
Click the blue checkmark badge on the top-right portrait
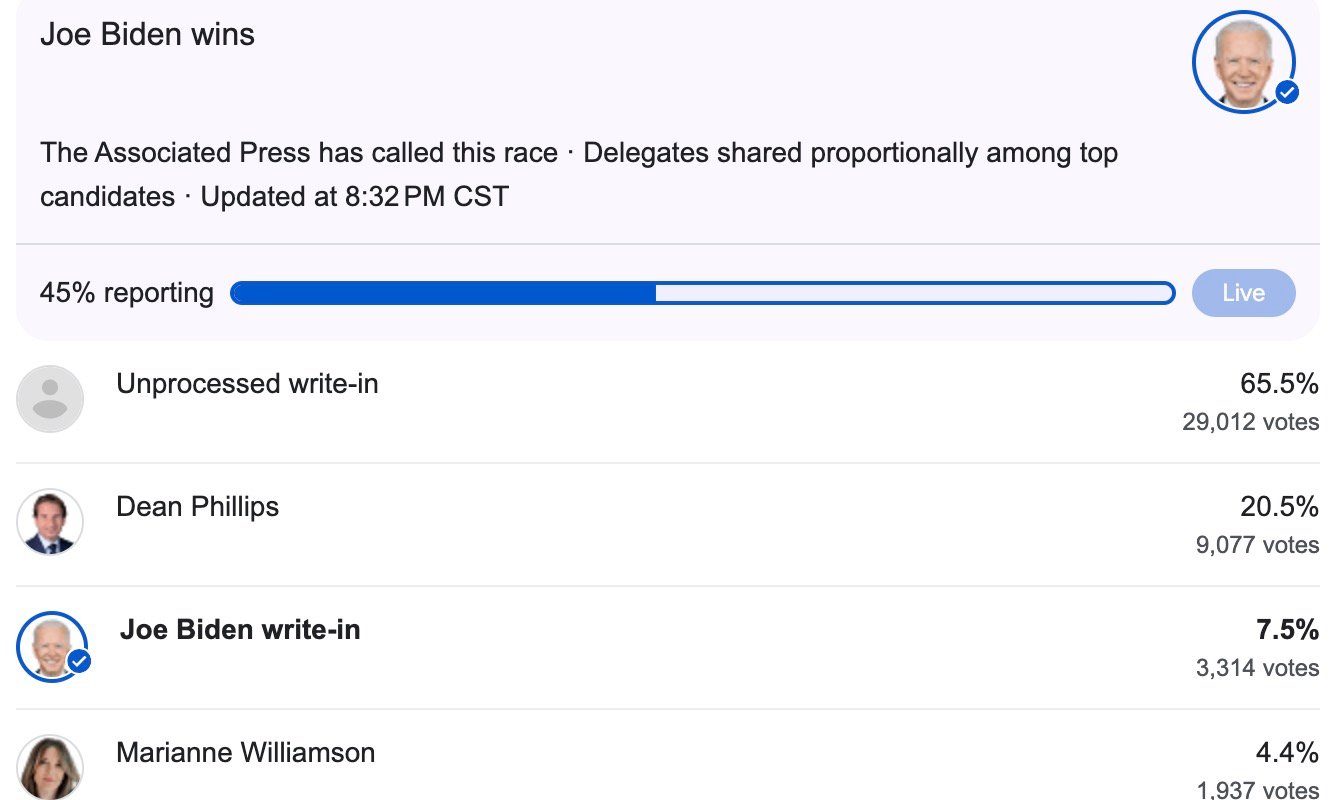click(x=1287, y=93)
